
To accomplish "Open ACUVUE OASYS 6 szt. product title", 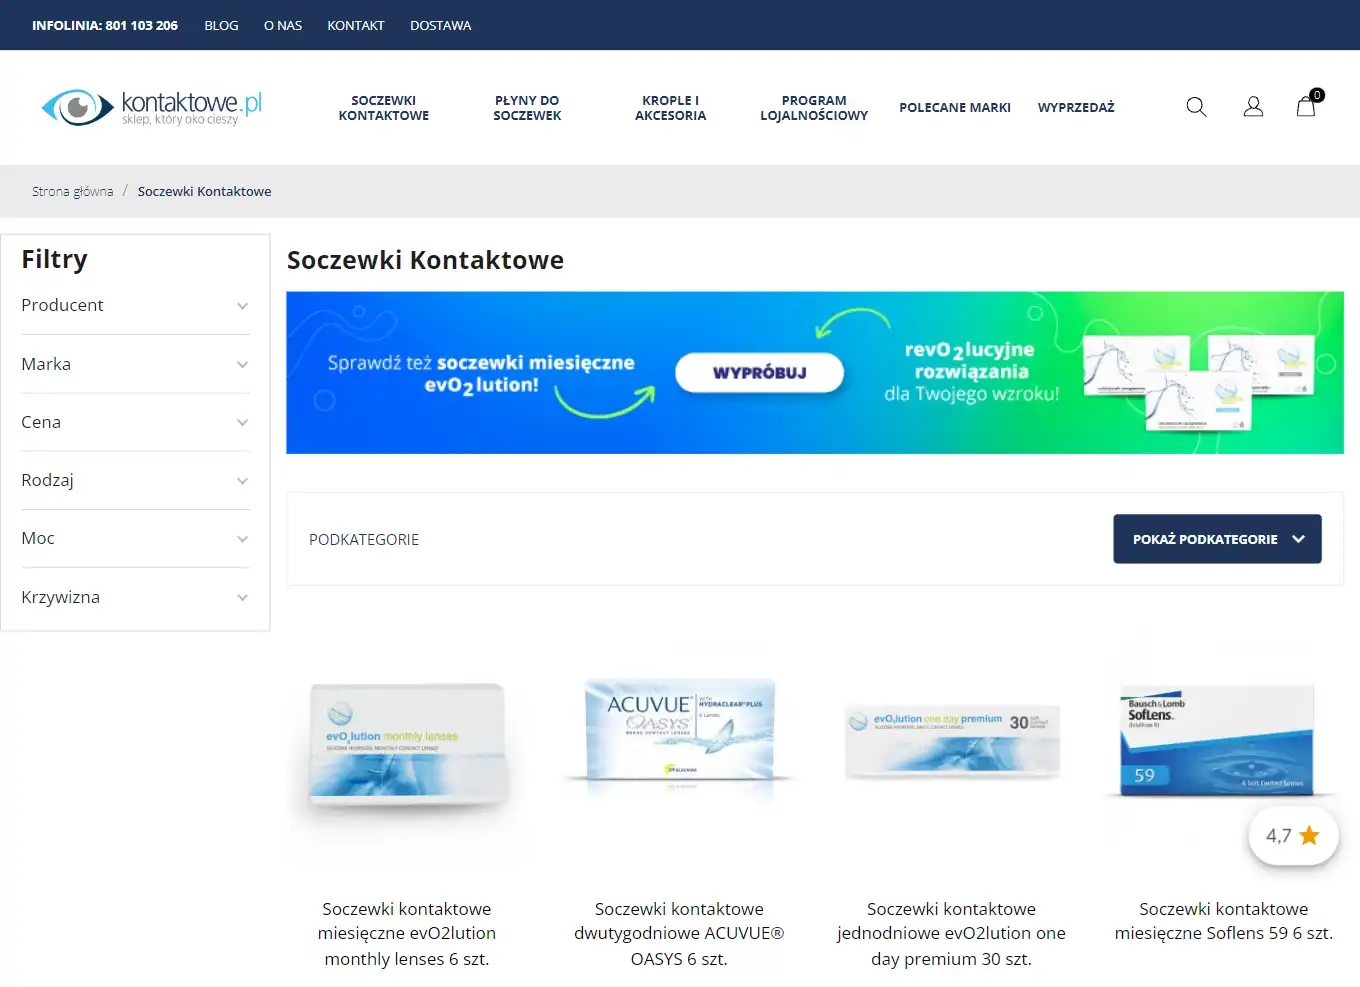I will tap(679, 934).
